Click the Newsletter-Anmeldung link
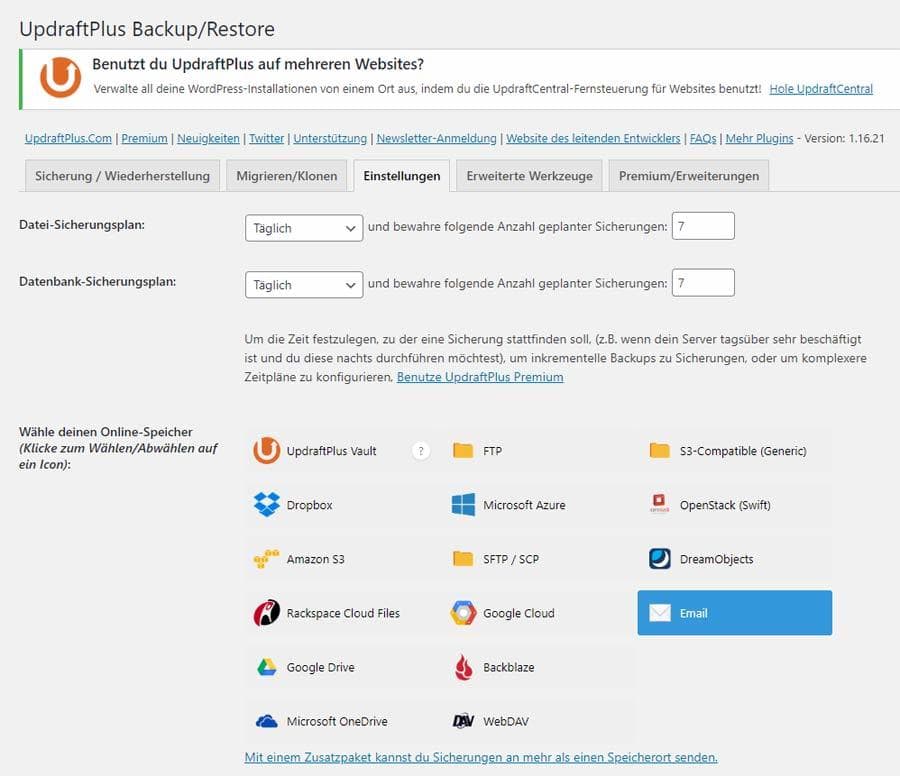 [x=436, y=138]
